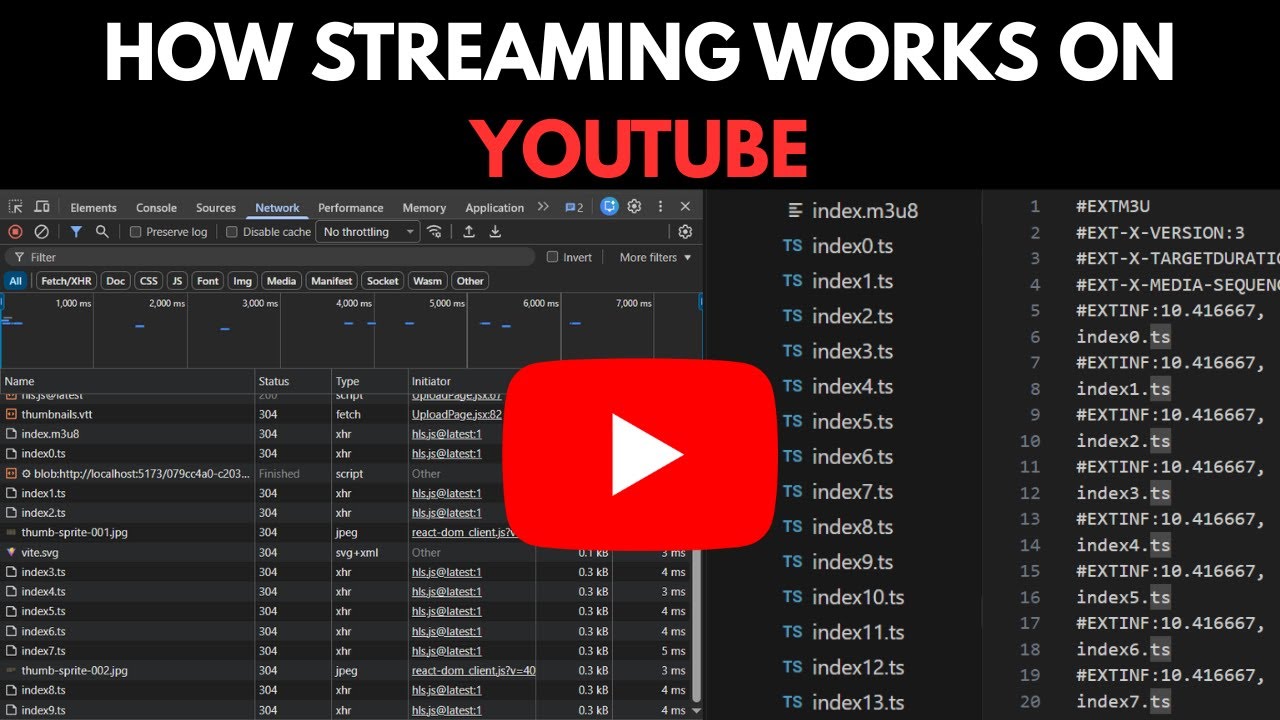1280x720 pixels.
Task: Filter requests by JS type
Action: click(177, 281)
